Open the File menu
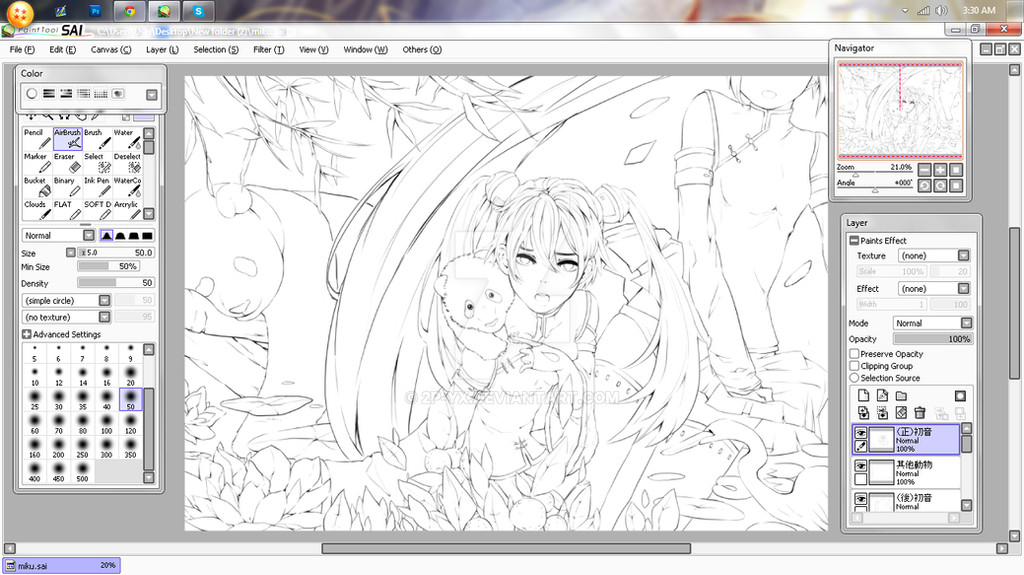The height and width of the screenshot is (575, 1024). [x=22, y=50]
